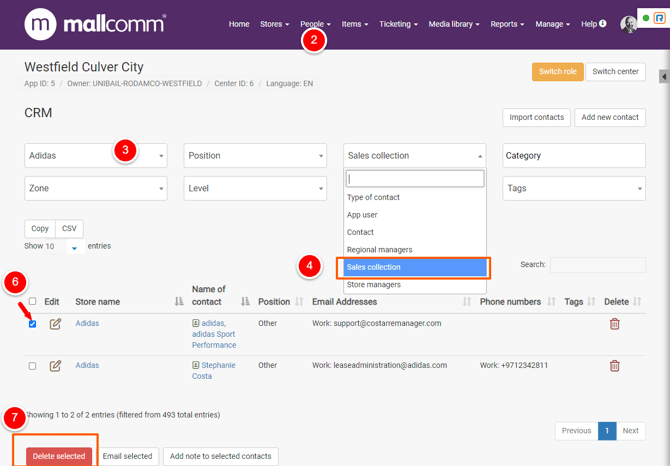Viewport: 670px width, 466px height.
Task: Sort by Delete column arrows
Action: 637,302
